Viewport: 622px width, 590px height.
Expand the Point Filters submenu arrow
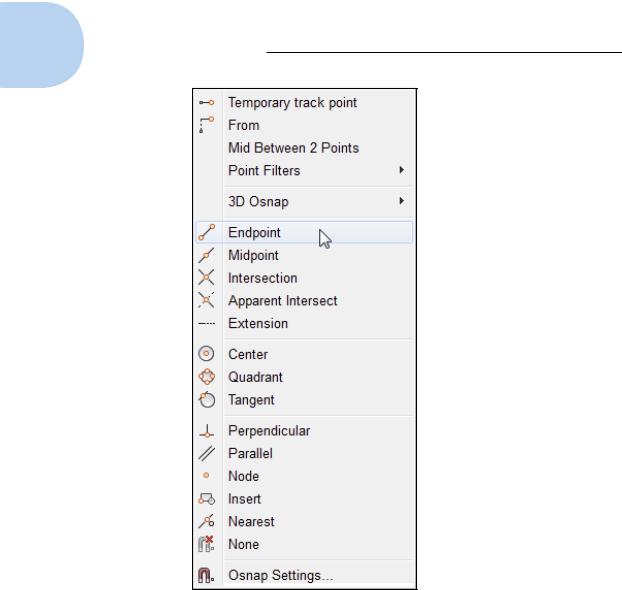[x=401, y=170]
